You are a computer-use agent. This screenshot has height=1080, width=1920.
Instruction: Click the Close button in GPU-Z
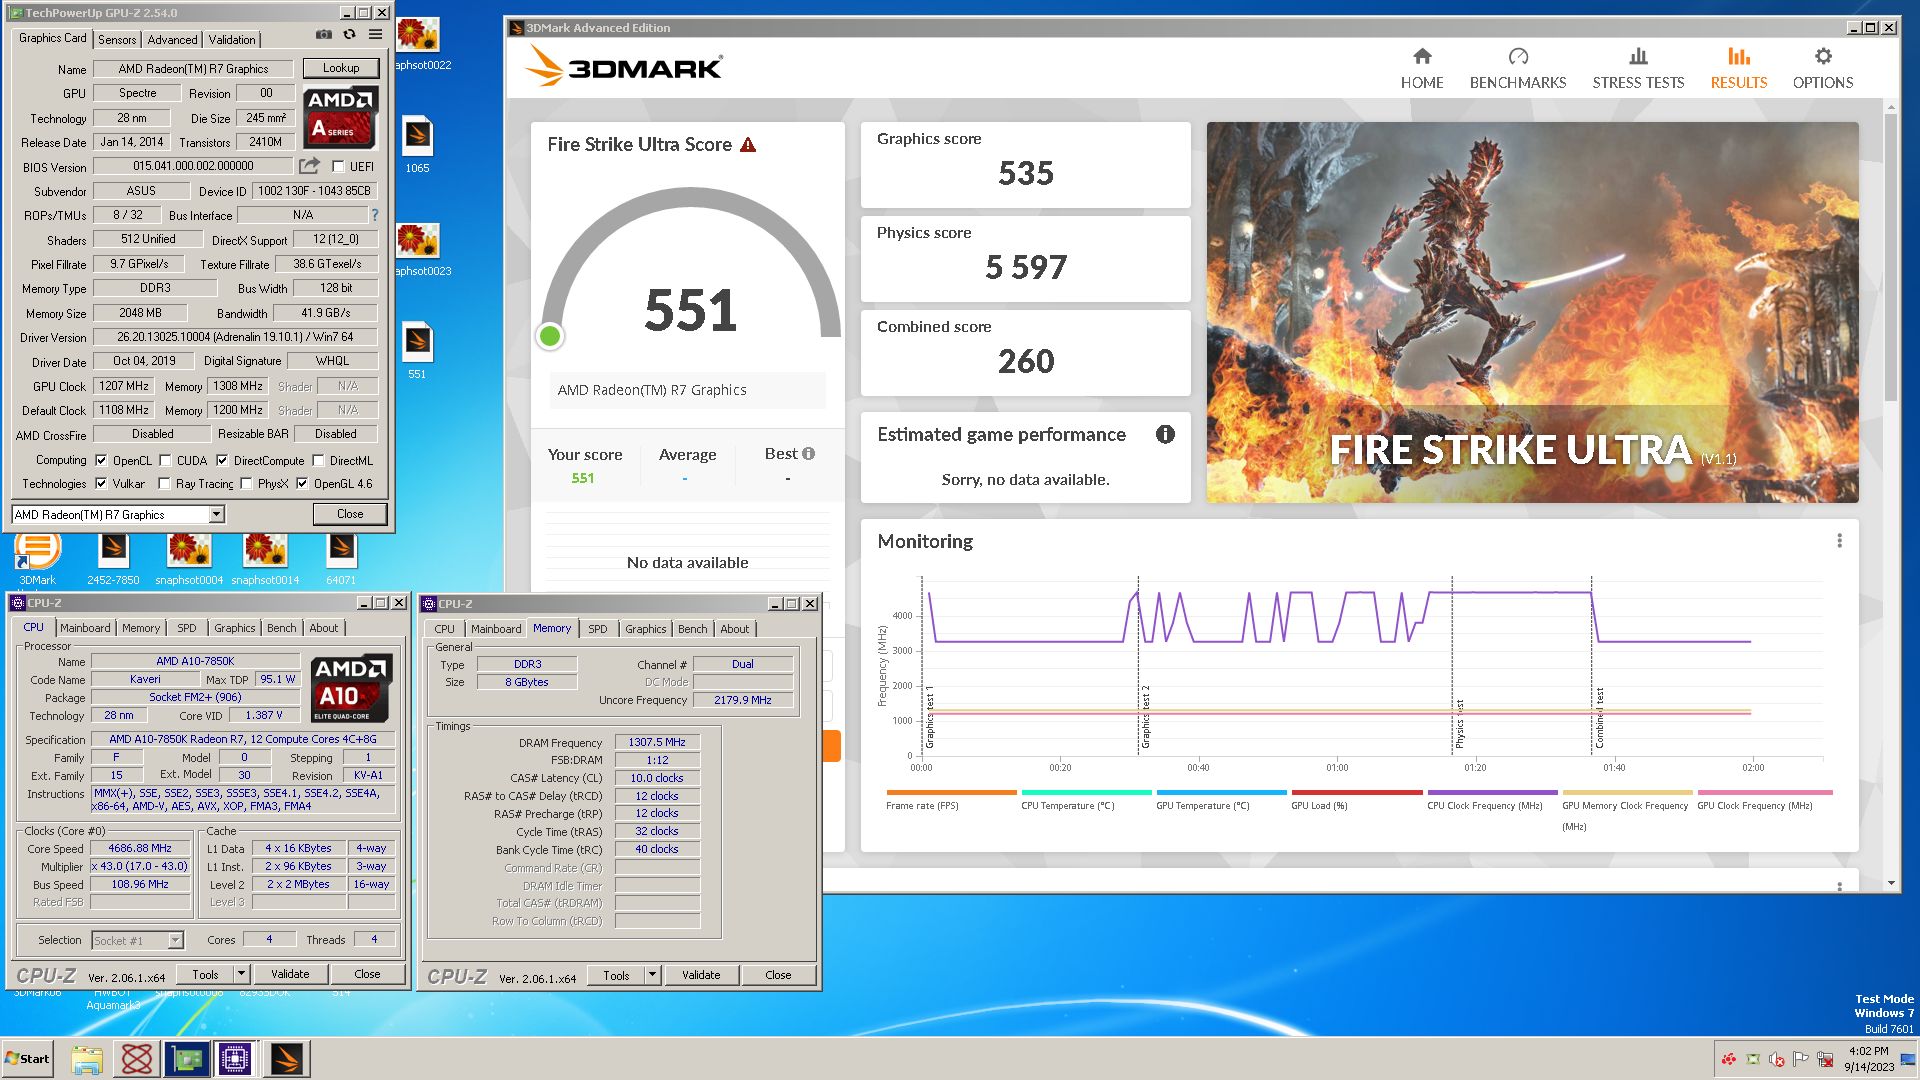350,514
